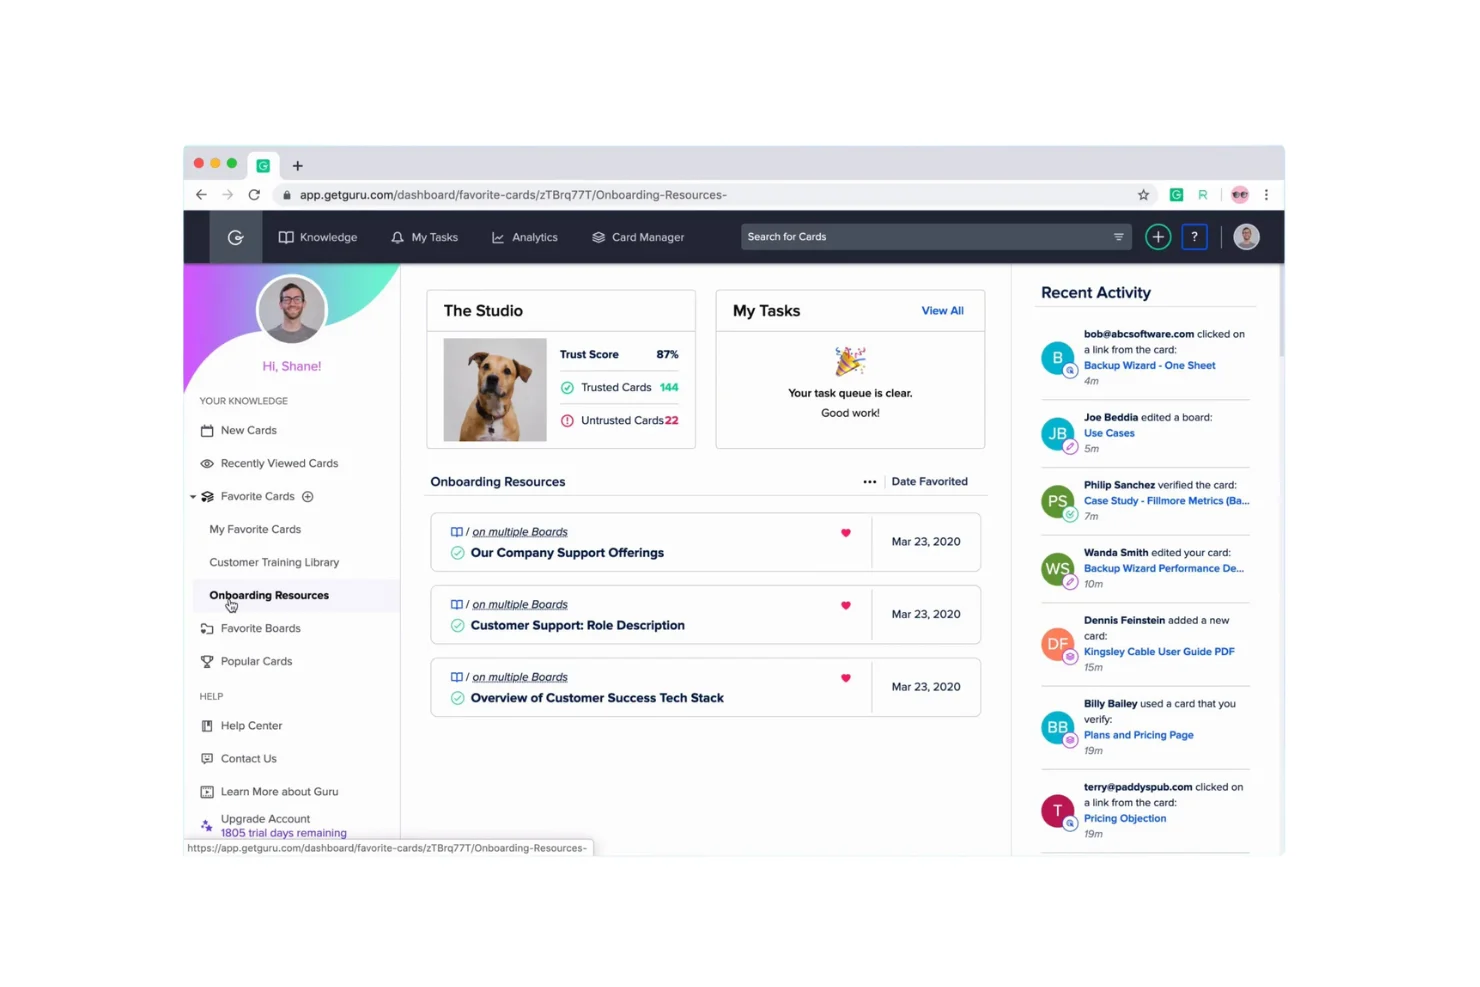The width and height of the screenshot is (1480, 987).
Task: Open the question mark help button
Action: pos(1194,237)
